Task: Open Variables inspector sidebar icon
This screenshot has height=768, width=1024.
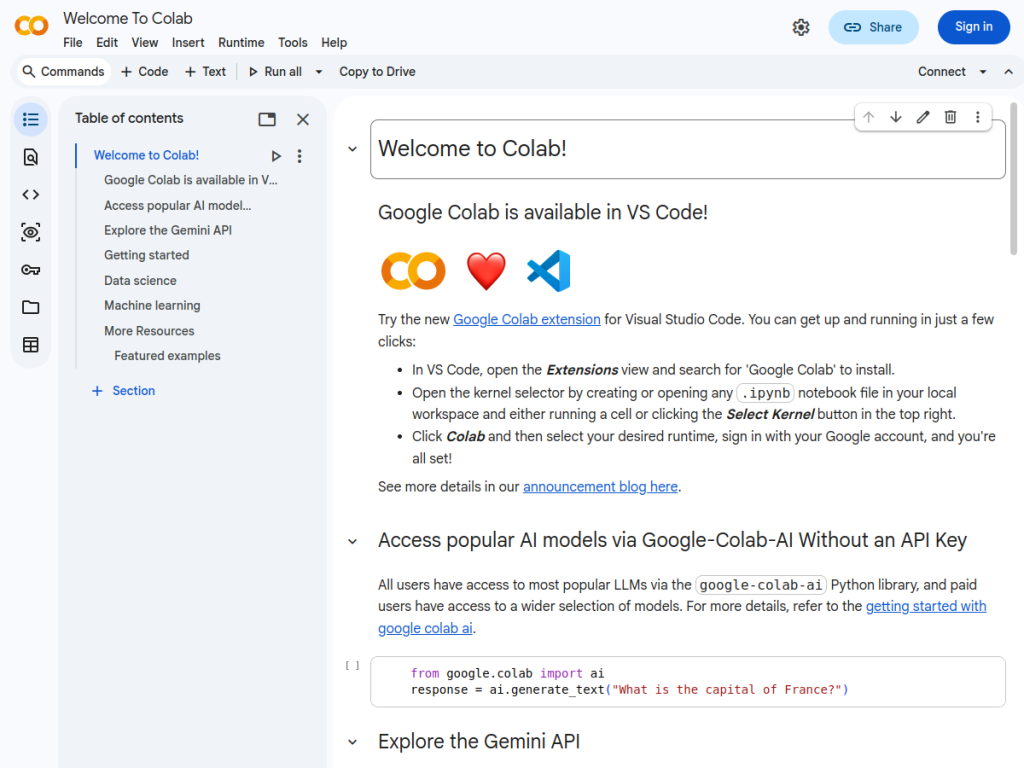Action: (31, 232)
